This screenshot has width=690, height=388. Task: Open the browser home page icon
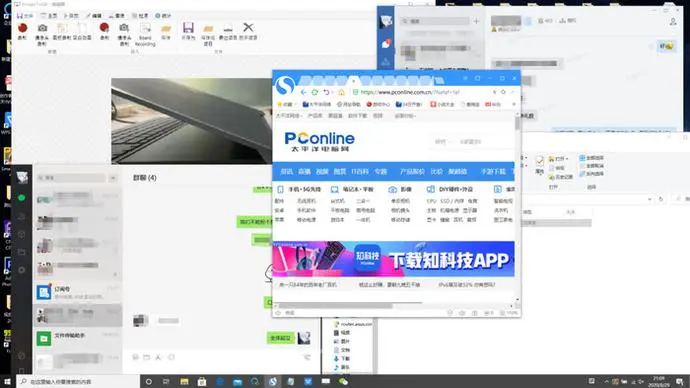coord(341,92)
